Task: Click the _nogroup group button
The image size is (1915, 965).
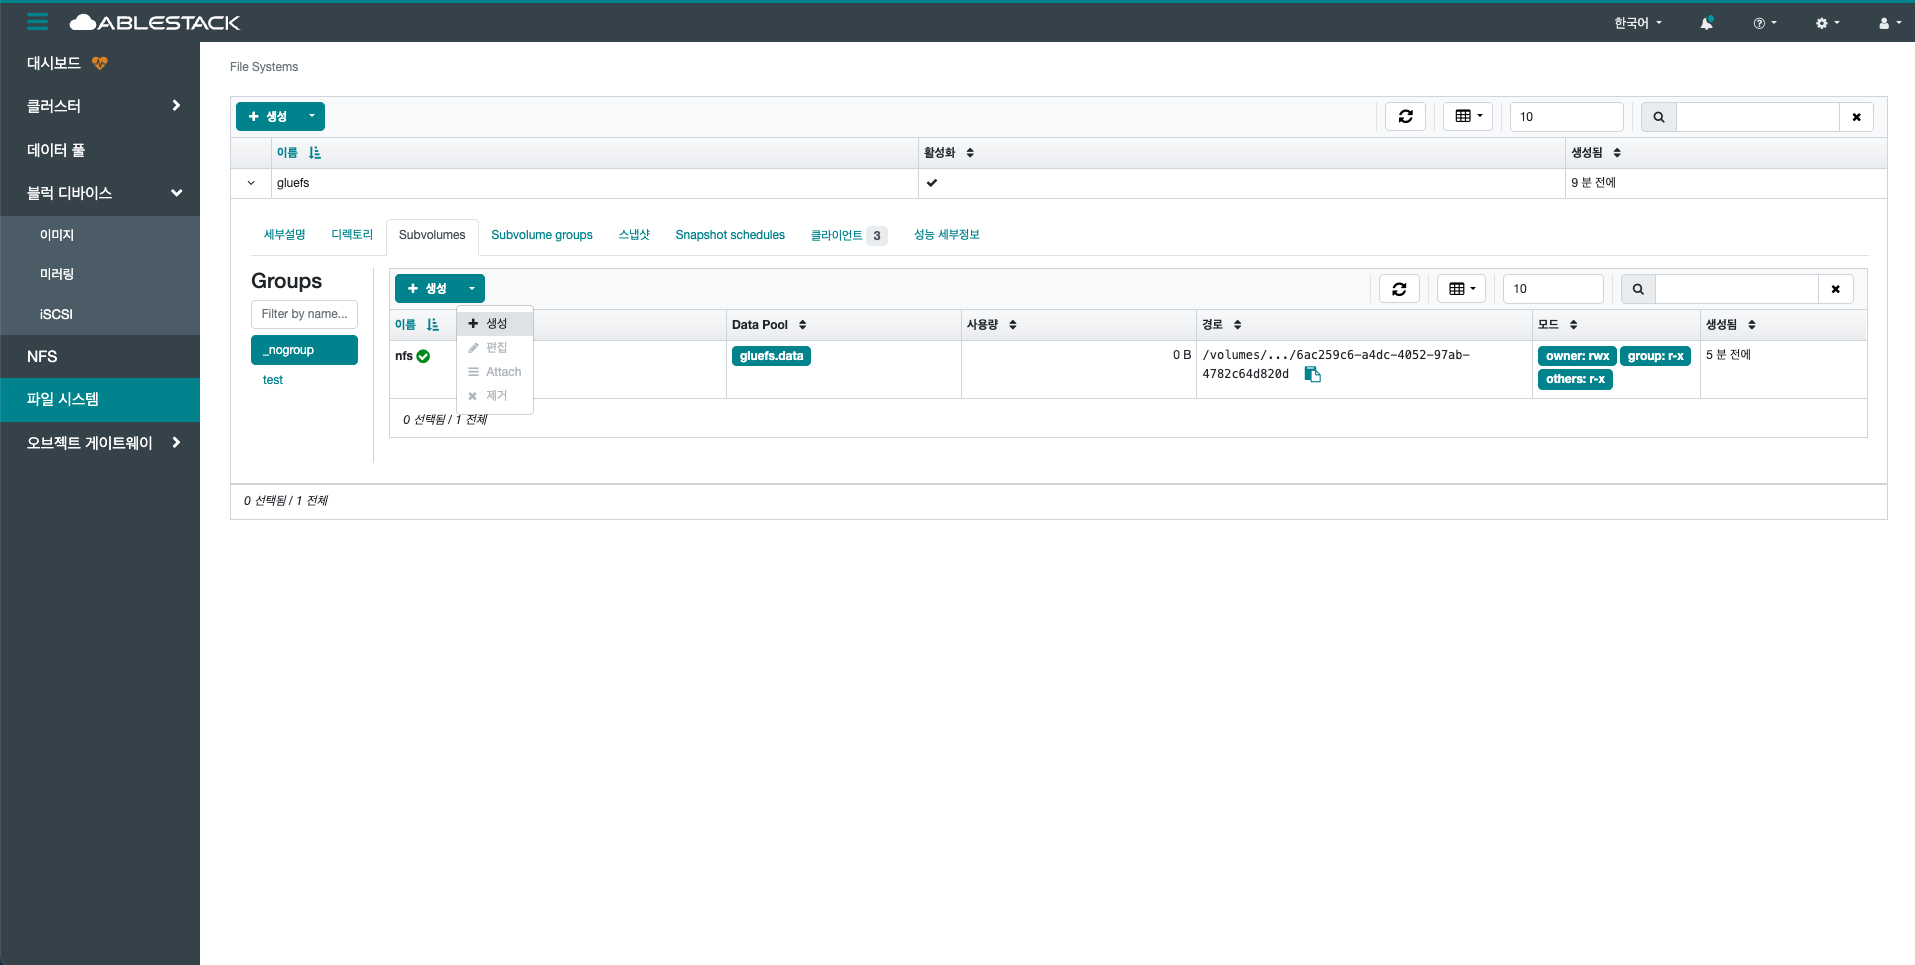Action: tap(304, 350)
